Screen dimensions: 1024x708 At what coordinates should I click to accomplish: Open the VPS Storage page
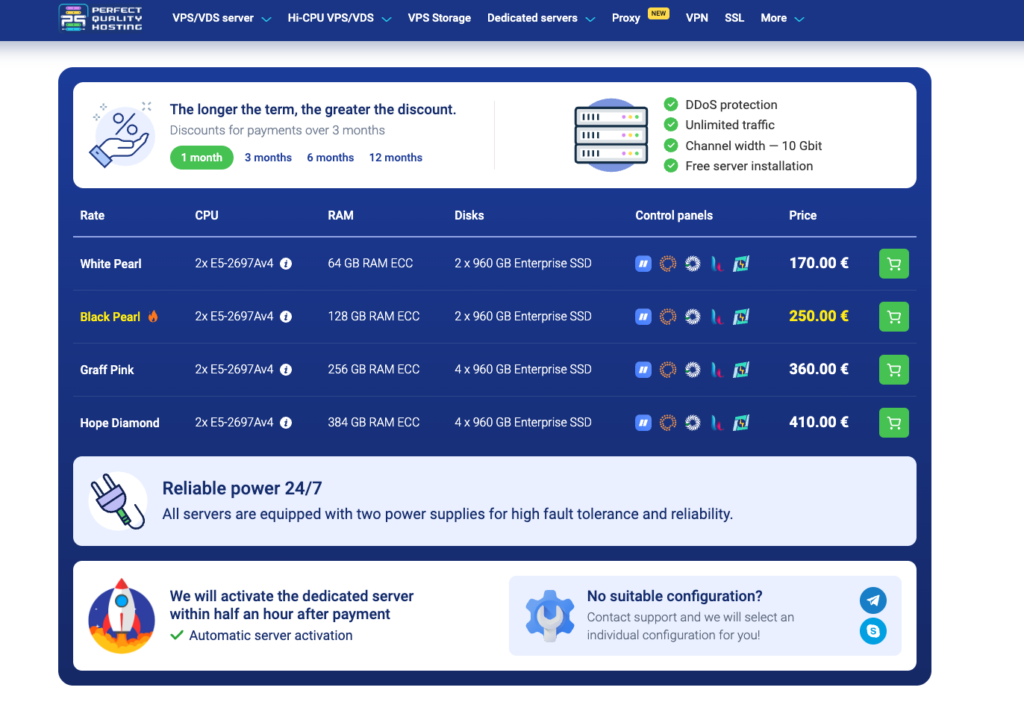coord(439,18)
